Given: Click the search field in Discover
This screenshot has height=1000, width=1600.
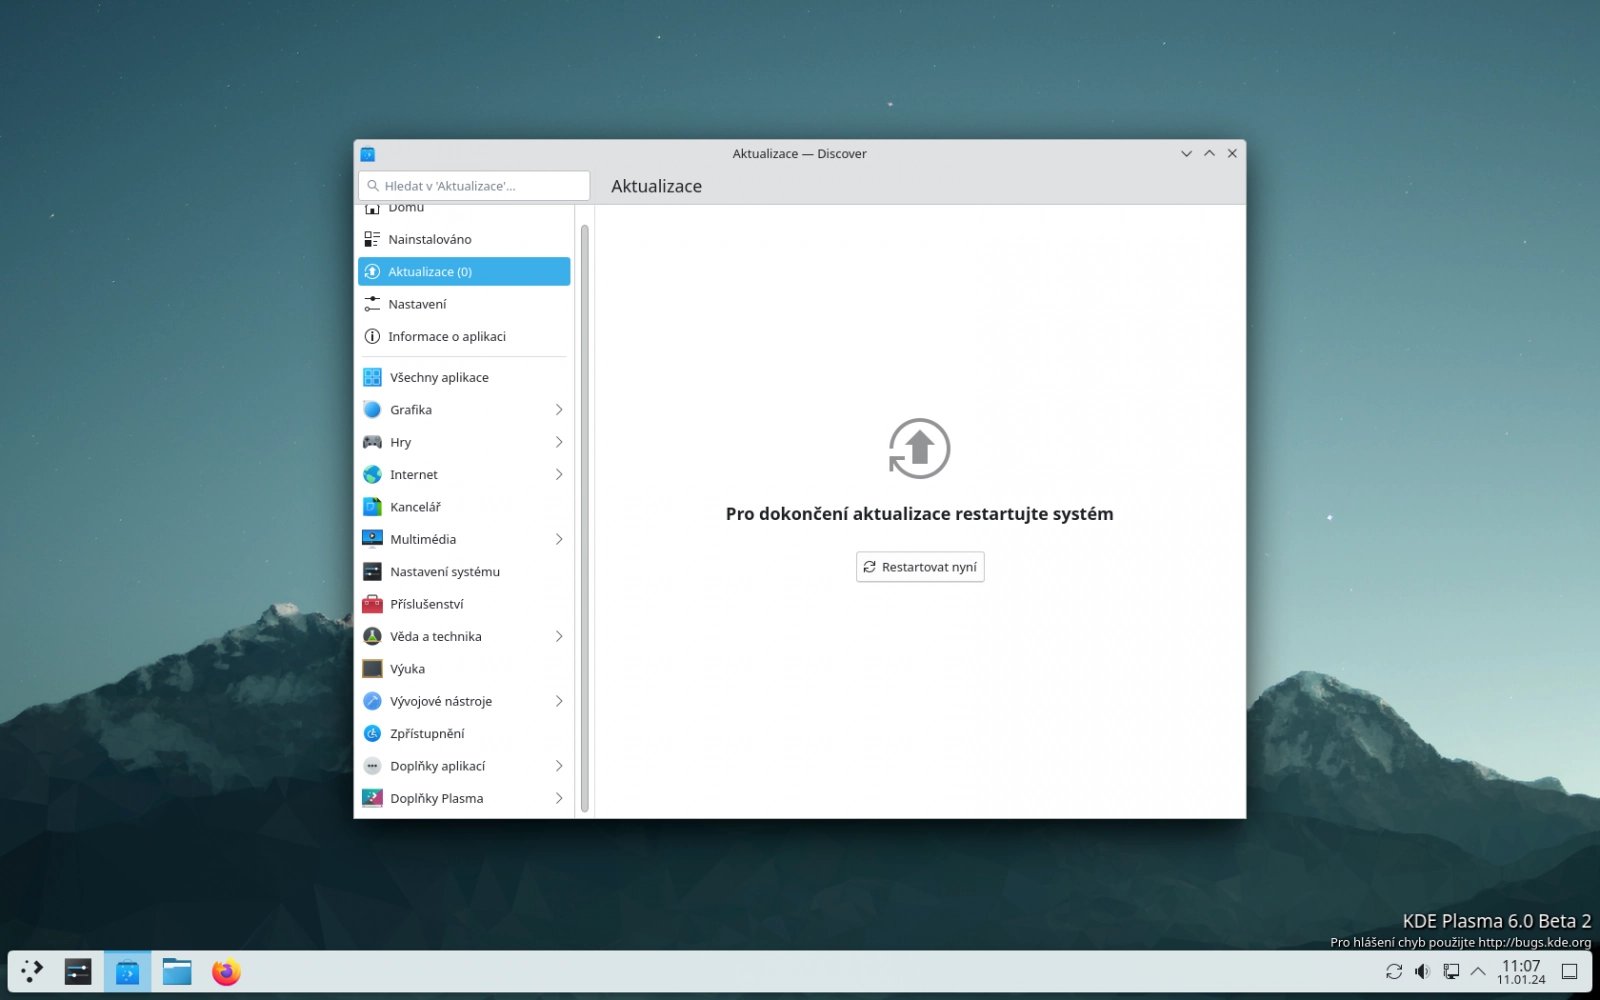Looking at the screenshot, I should (474, 186).
